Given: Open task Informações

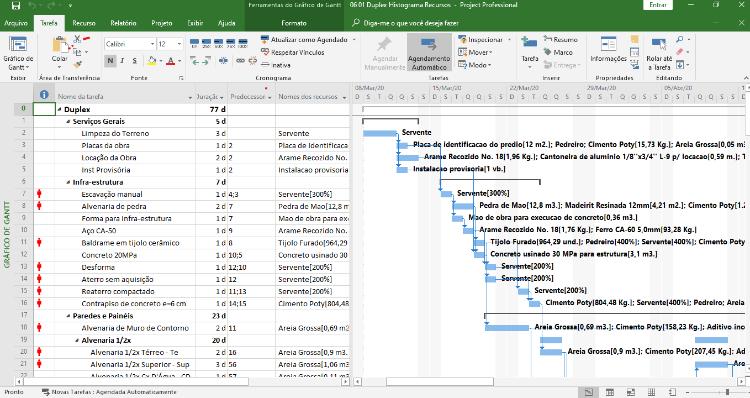Looking at the screenshot, I should point(608,50).
